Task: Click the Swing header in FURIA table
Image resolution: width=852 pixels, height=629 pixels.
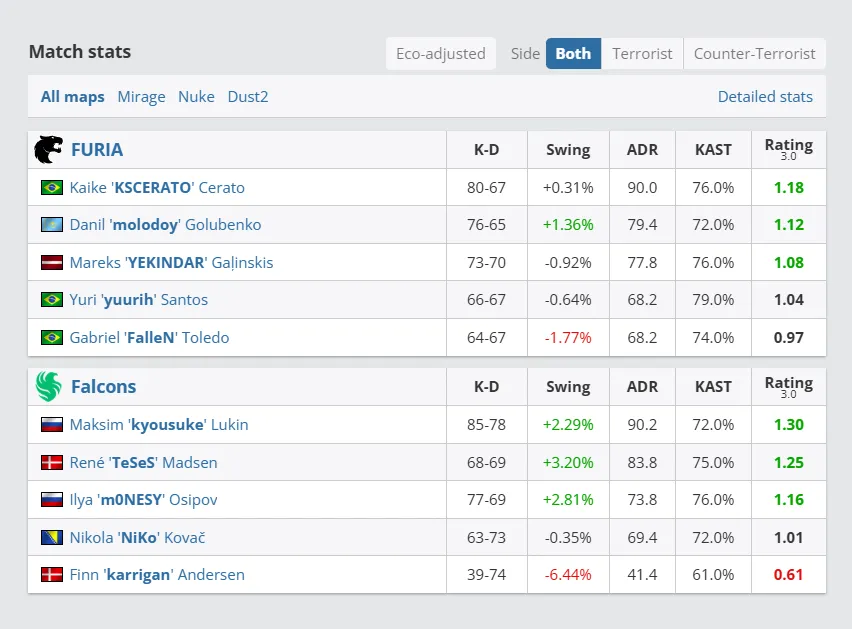Action: [x=568, y=149]
